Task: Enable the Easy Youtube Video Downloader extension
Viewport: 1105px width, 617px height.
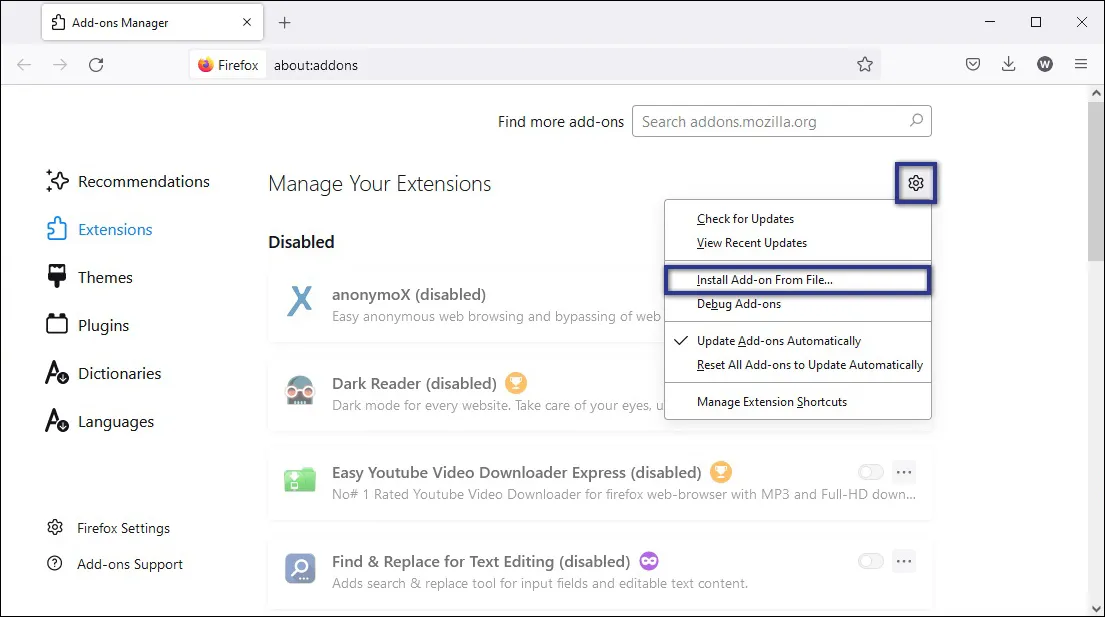Action: [870, 471]
